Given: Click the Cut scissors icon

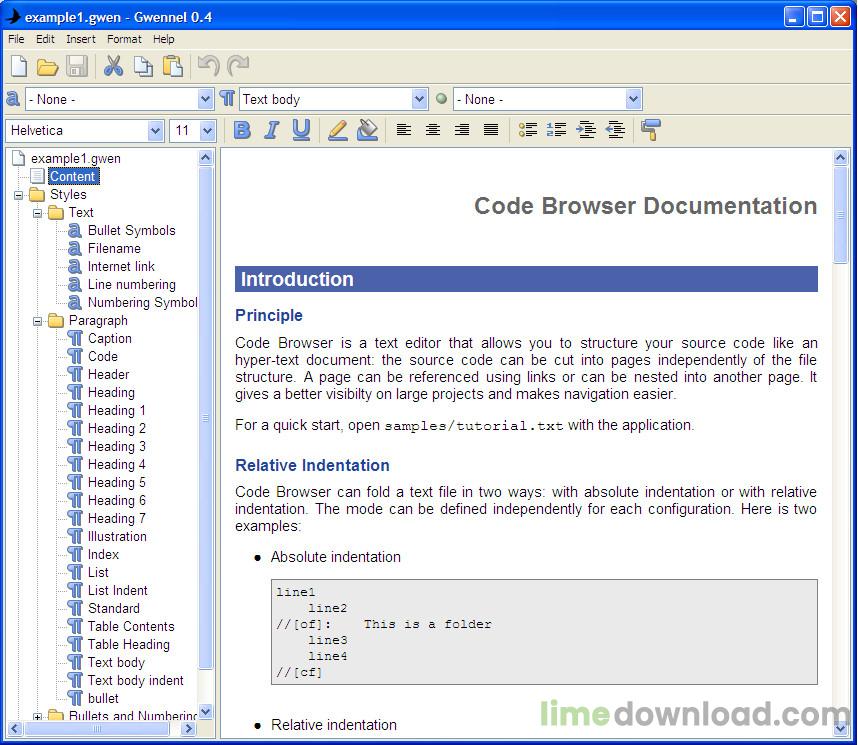Looking at the screenshot, I should pyautogui.click(x=113, y=66).
